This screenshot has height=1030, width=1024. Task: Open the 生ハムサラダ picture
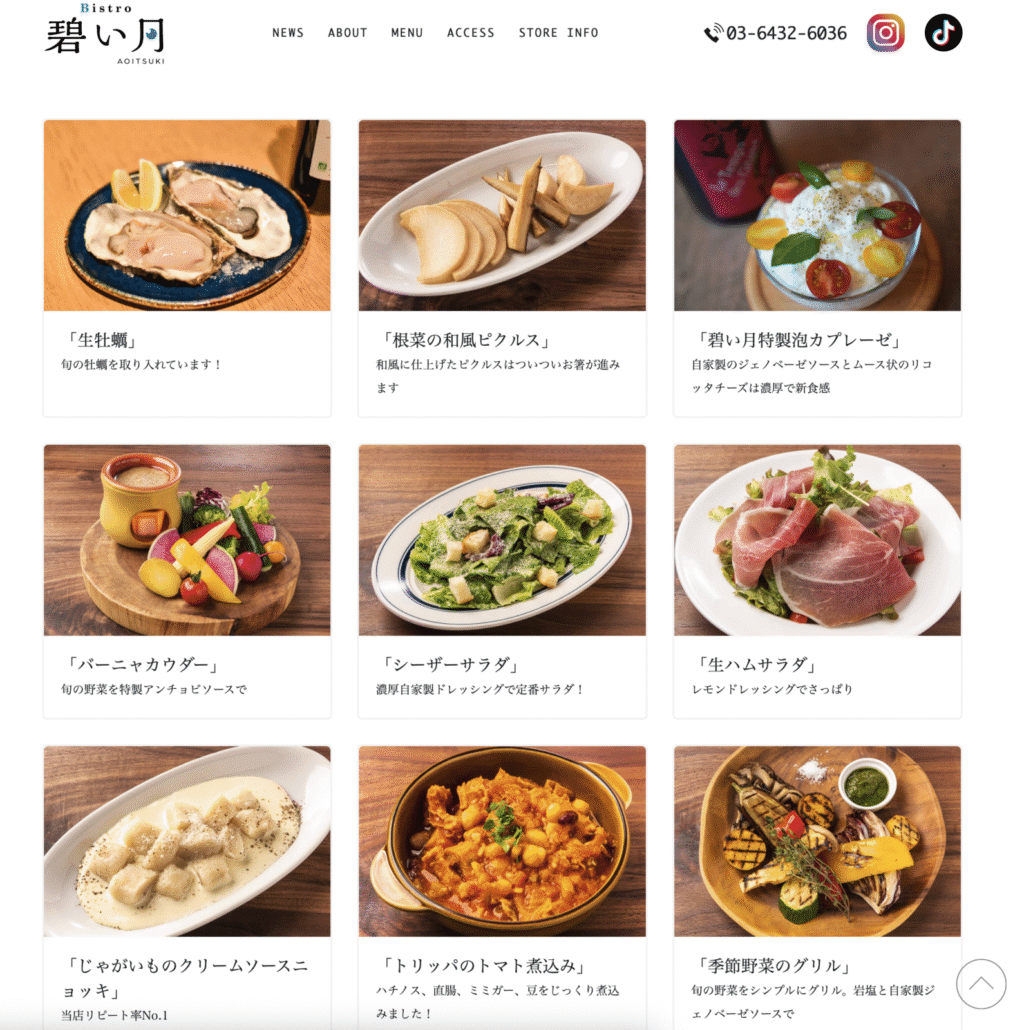click(x=817, y=540)
